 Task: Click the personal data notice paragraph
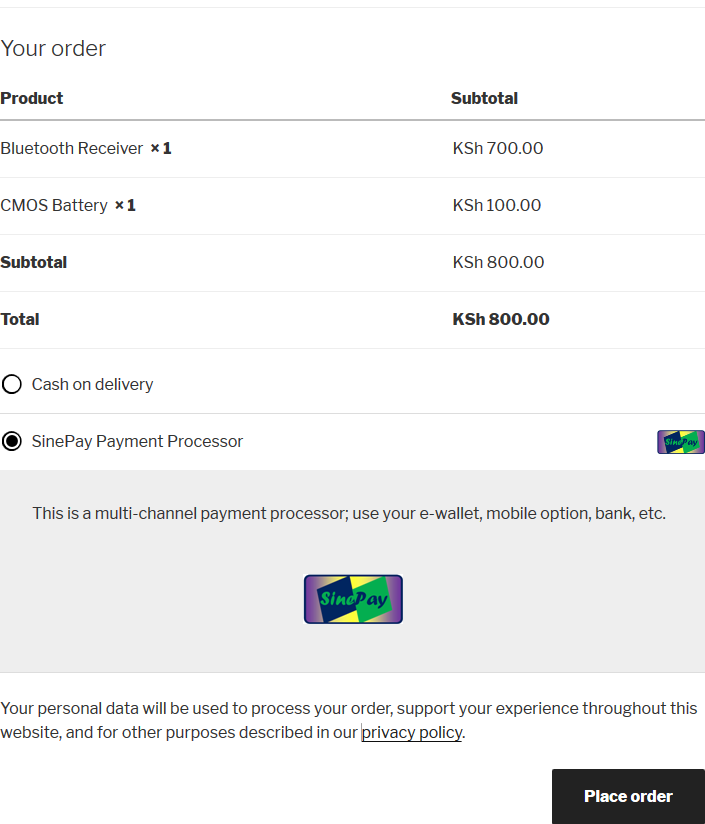(x=349, y=720)
